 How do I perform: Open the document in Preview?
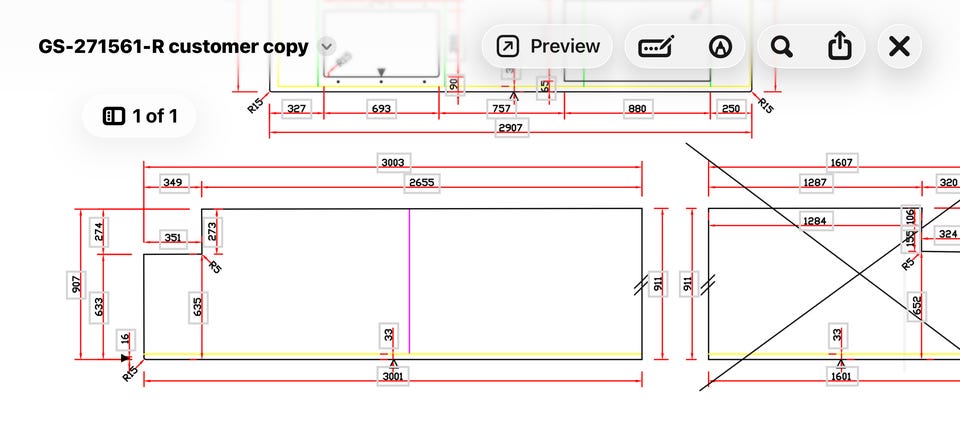(x=547, y=47)
